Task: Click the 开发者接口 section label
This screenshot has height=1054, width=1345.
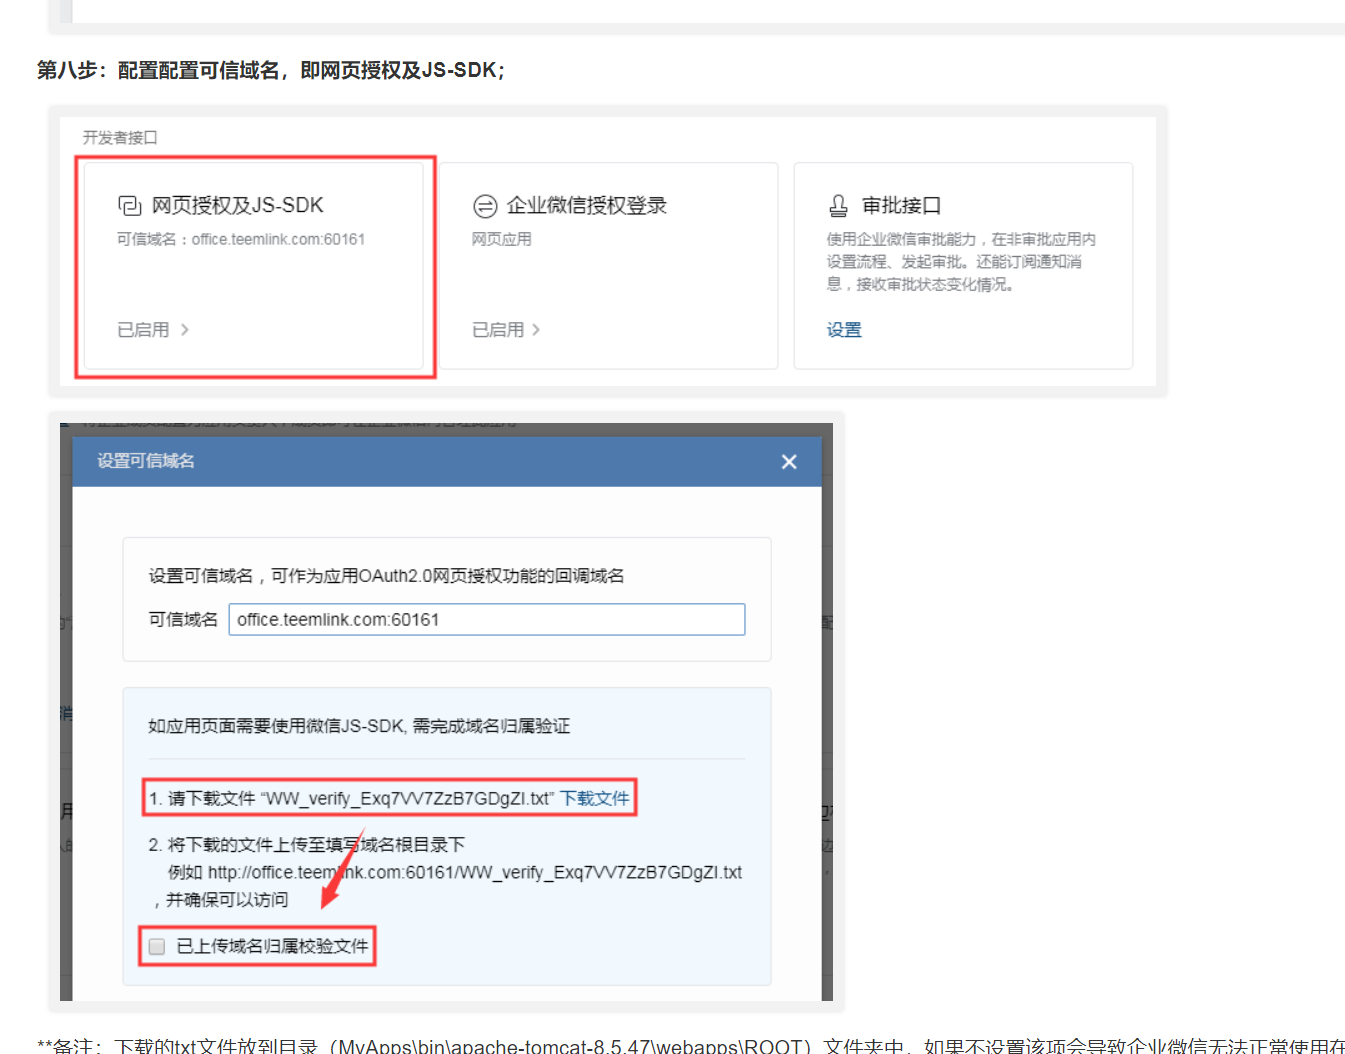Action: click(120, 138)
